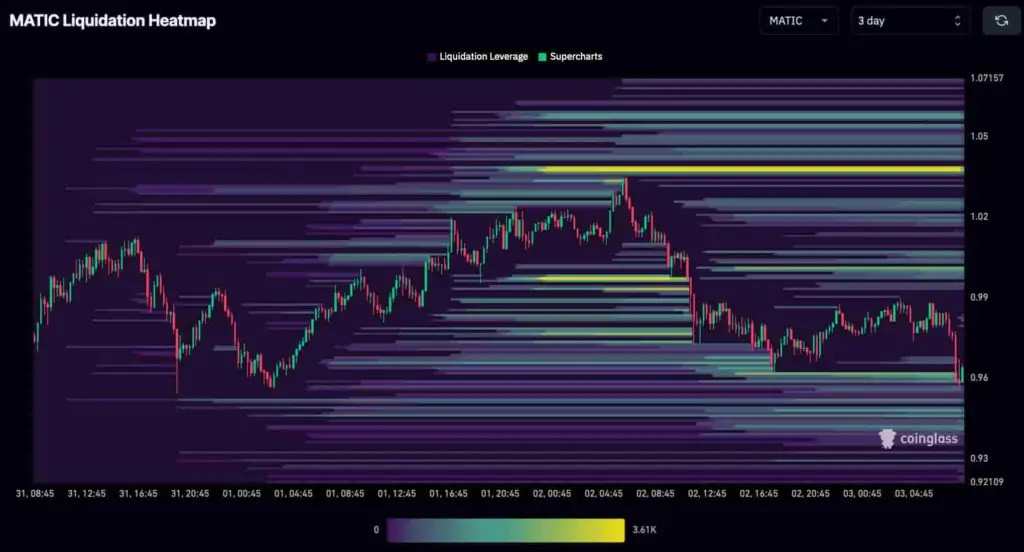The height and width of the screenshot is (552, 1024).
Task: Click the 02, 12:45 time label
Action: (x=707, y=494)
